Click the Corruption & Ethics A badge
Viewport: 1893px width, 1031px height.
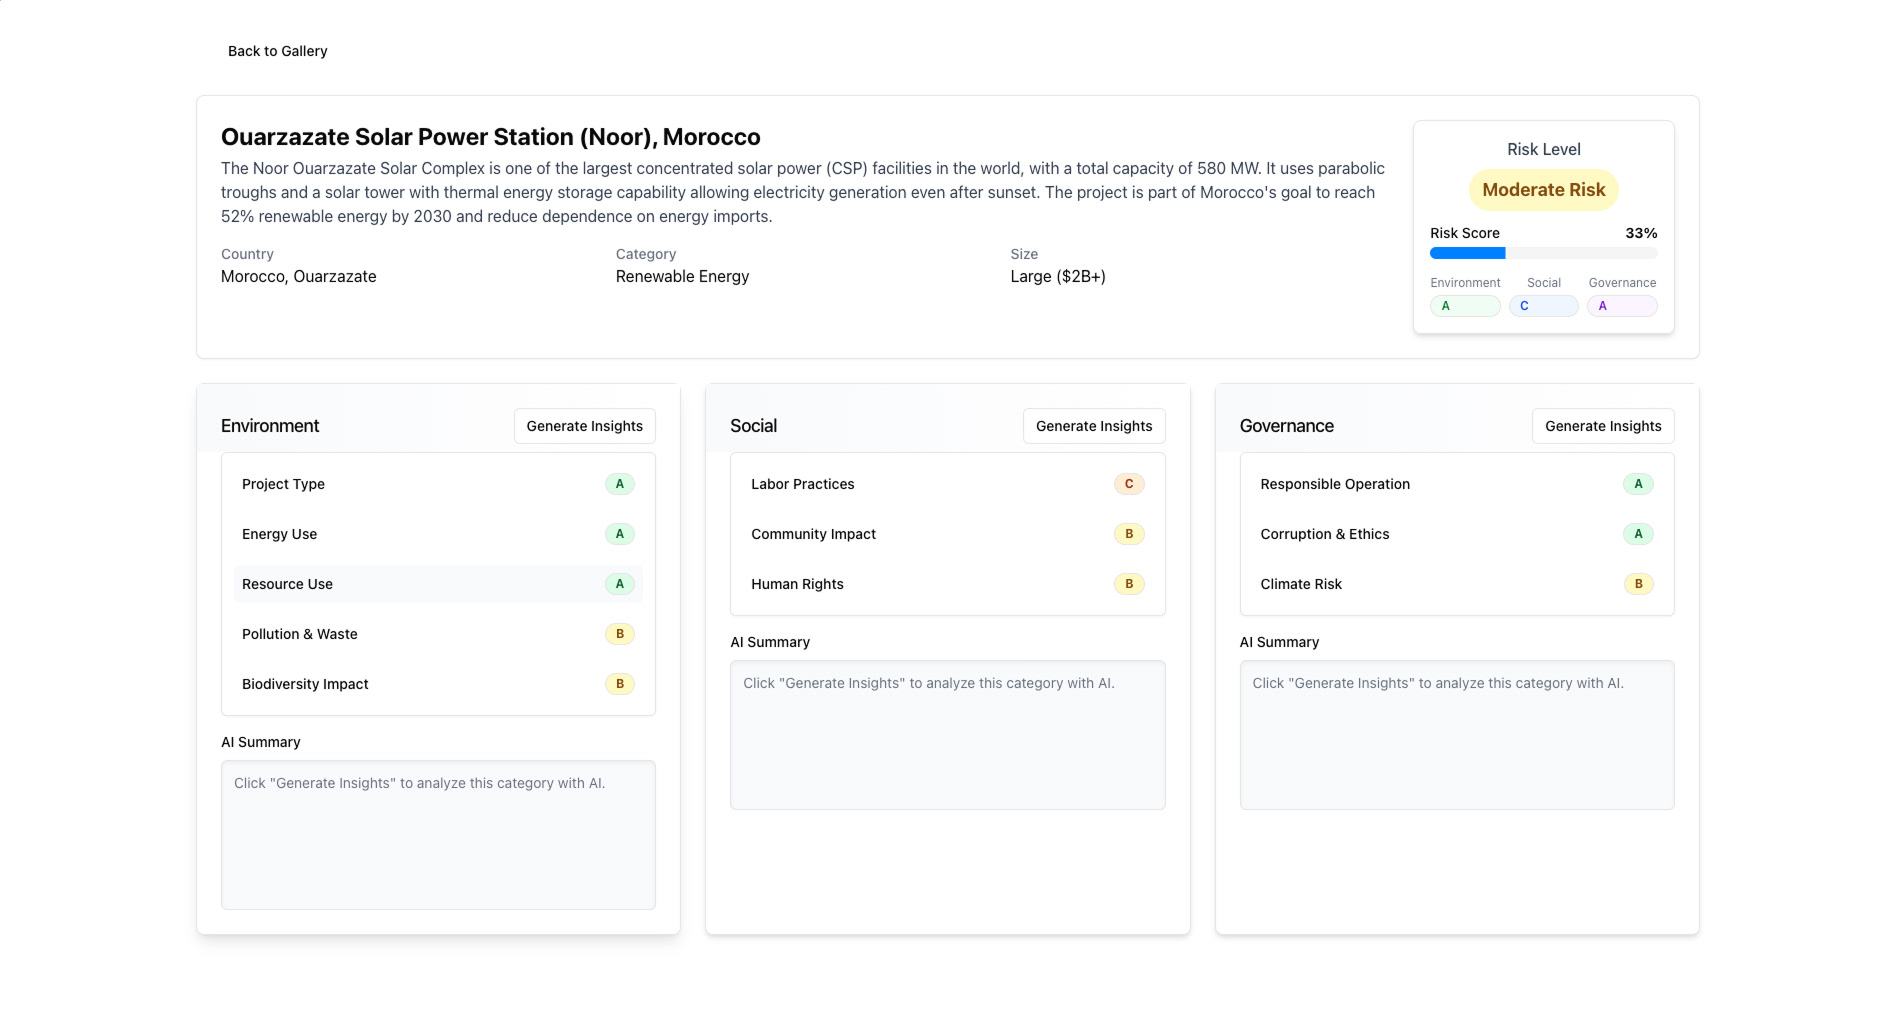[1637, 534]
